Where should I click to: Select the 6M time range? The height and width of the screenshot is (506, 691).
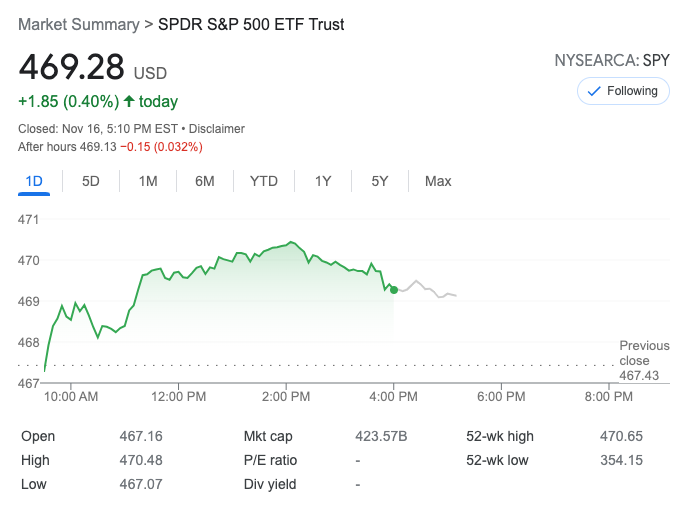(x=205, y=181)
